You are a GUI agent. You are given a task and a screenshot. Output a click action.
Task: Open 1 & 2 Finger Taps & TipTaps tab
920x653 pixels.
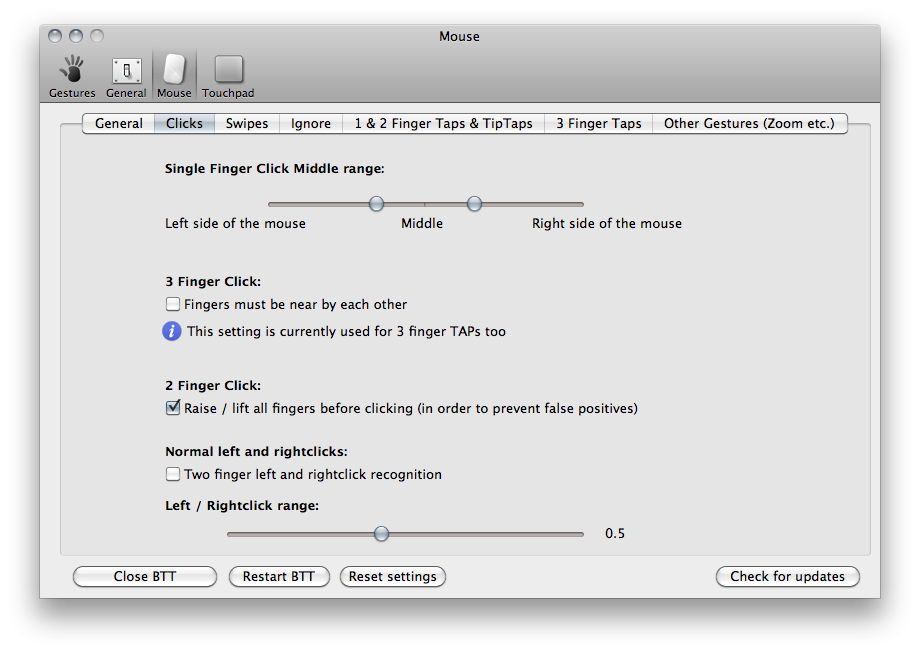click(x=444, y=123)
